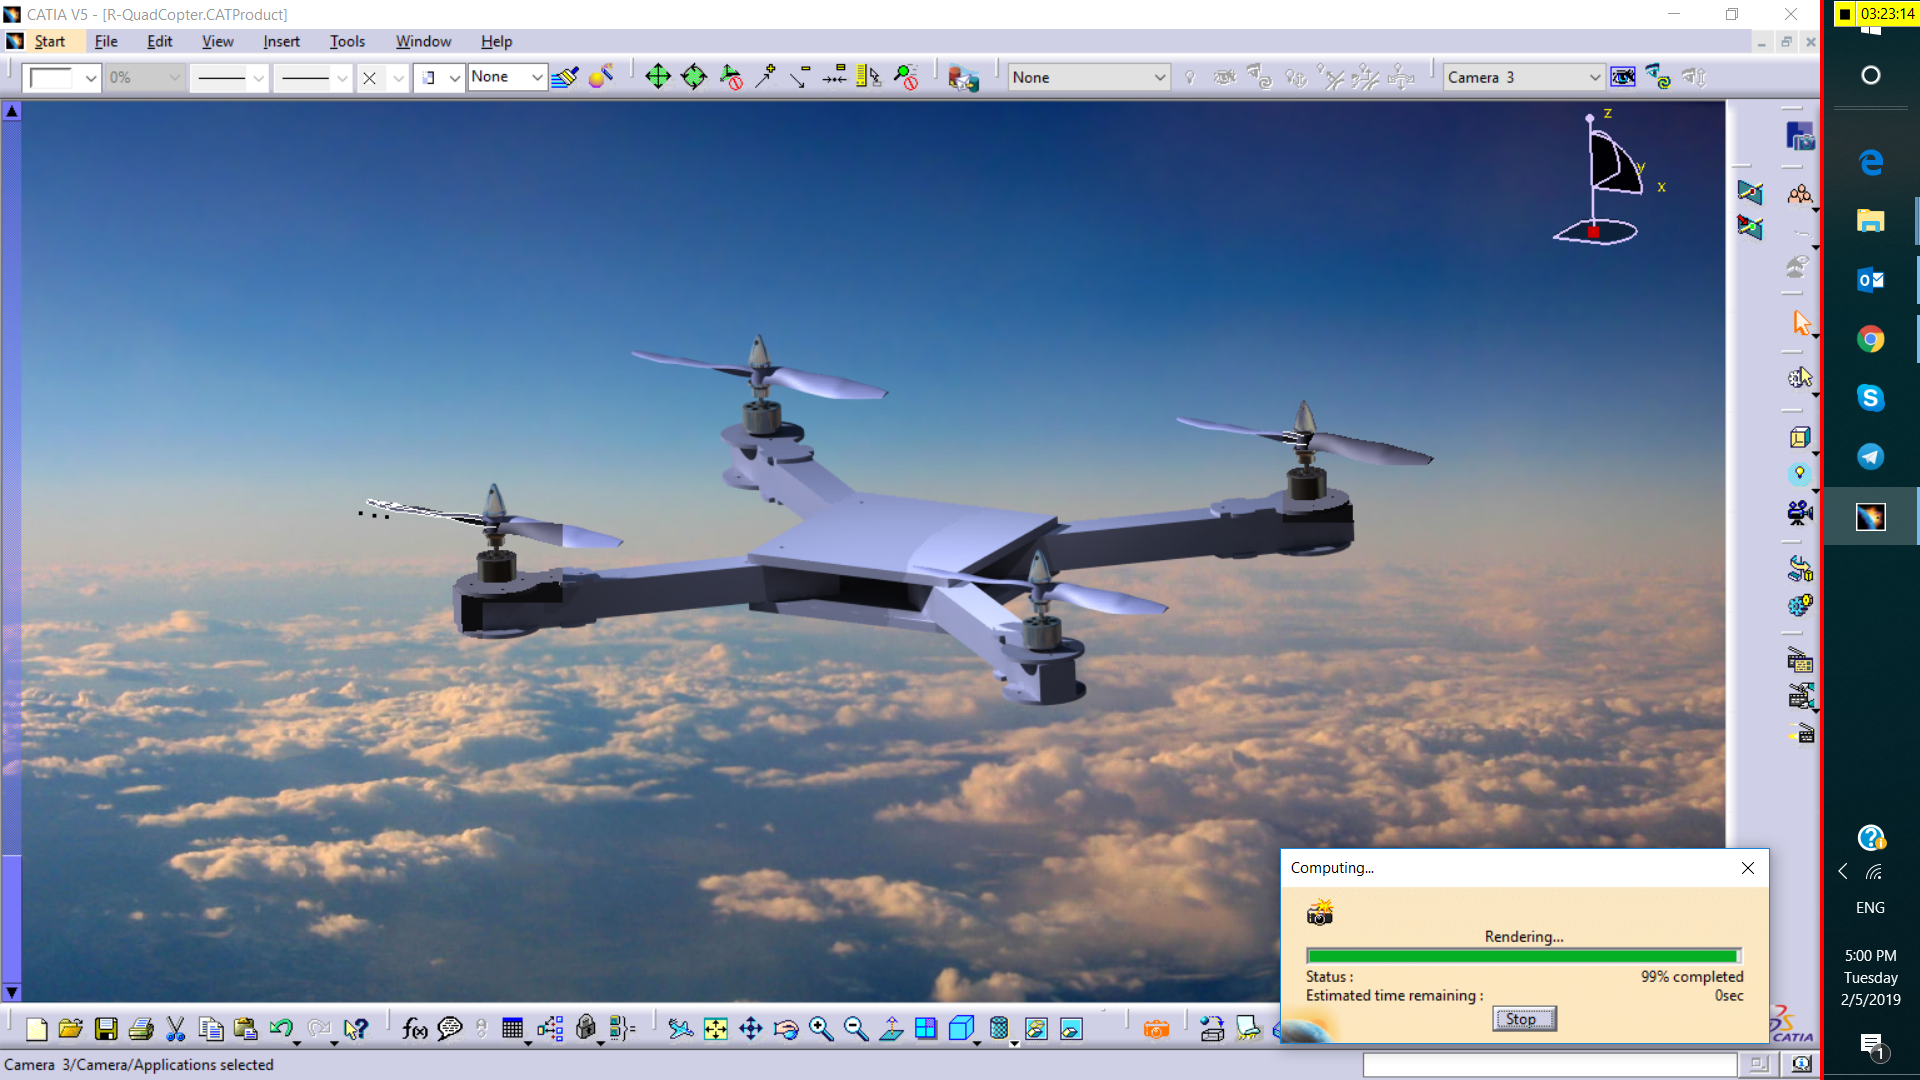
Task: Click the command input field in status bar
Action: (1549, 1064)
